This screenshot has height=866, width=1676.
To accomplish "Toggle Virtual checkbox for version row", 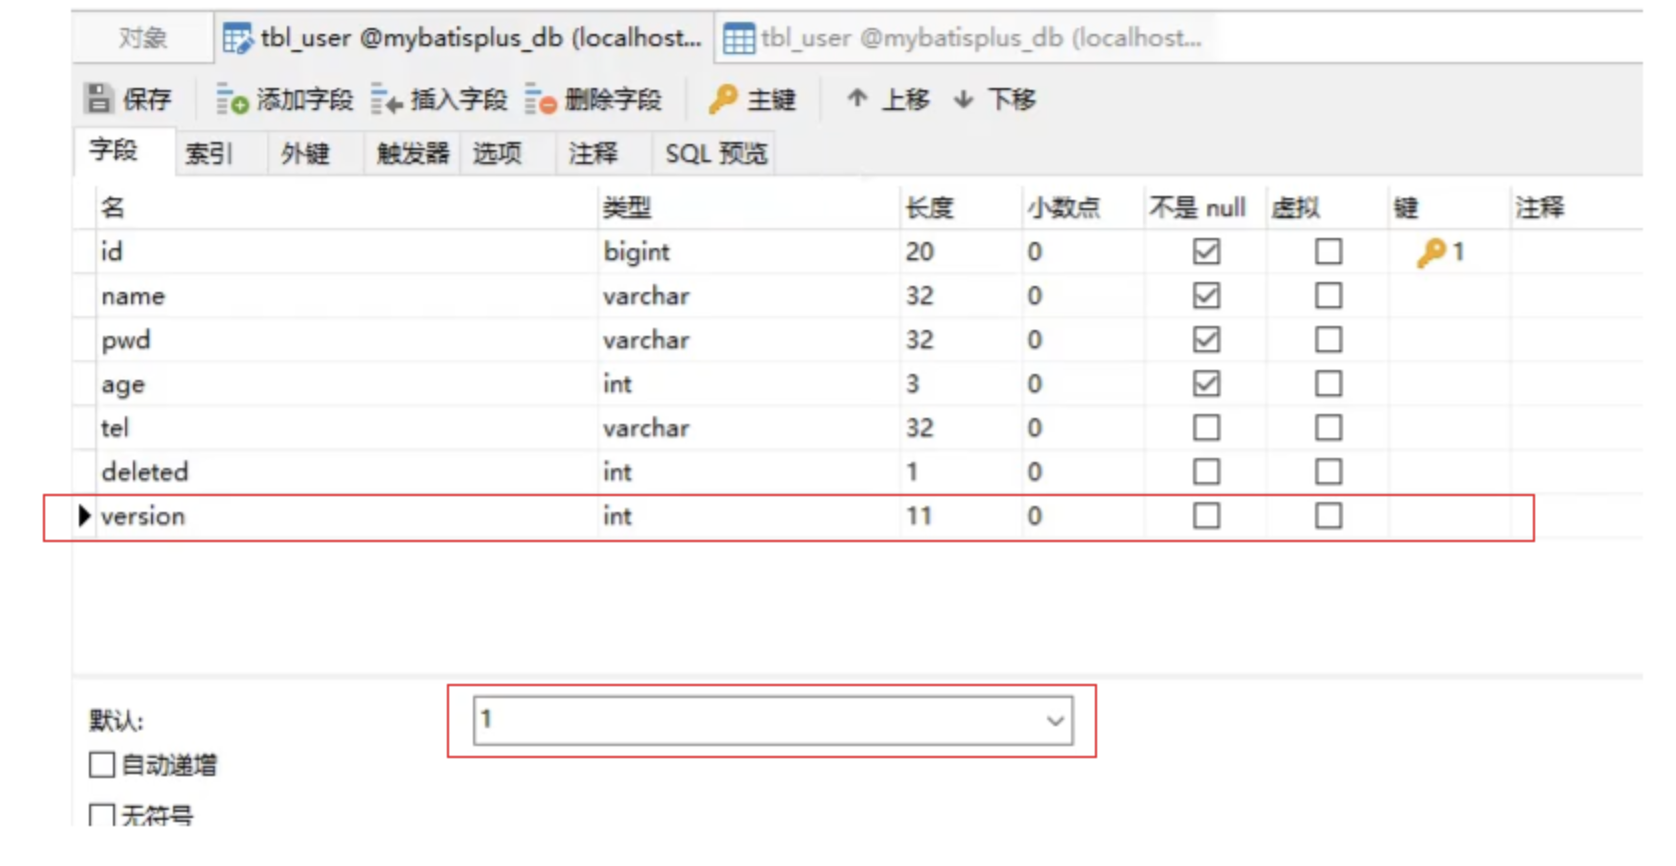I will point(1328,516).
